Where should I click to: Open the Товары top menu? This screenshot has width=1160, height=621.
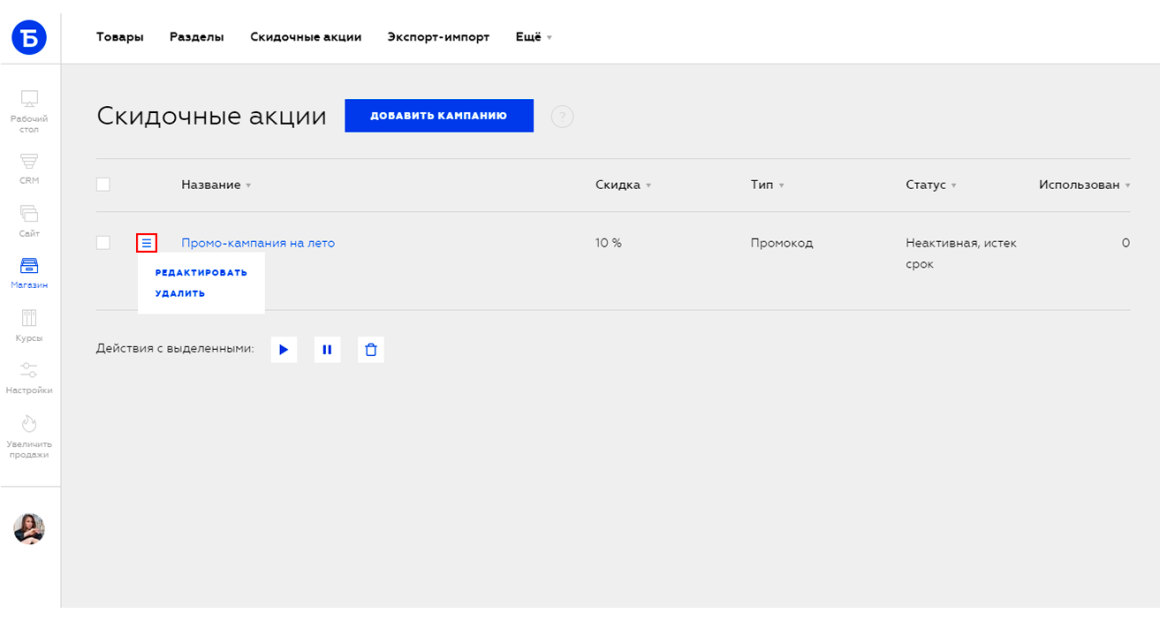[x=120, y=37]
